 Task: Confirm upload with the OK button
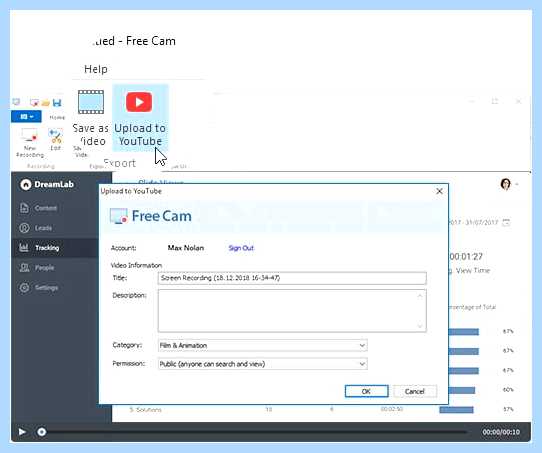tap(366, 391)
